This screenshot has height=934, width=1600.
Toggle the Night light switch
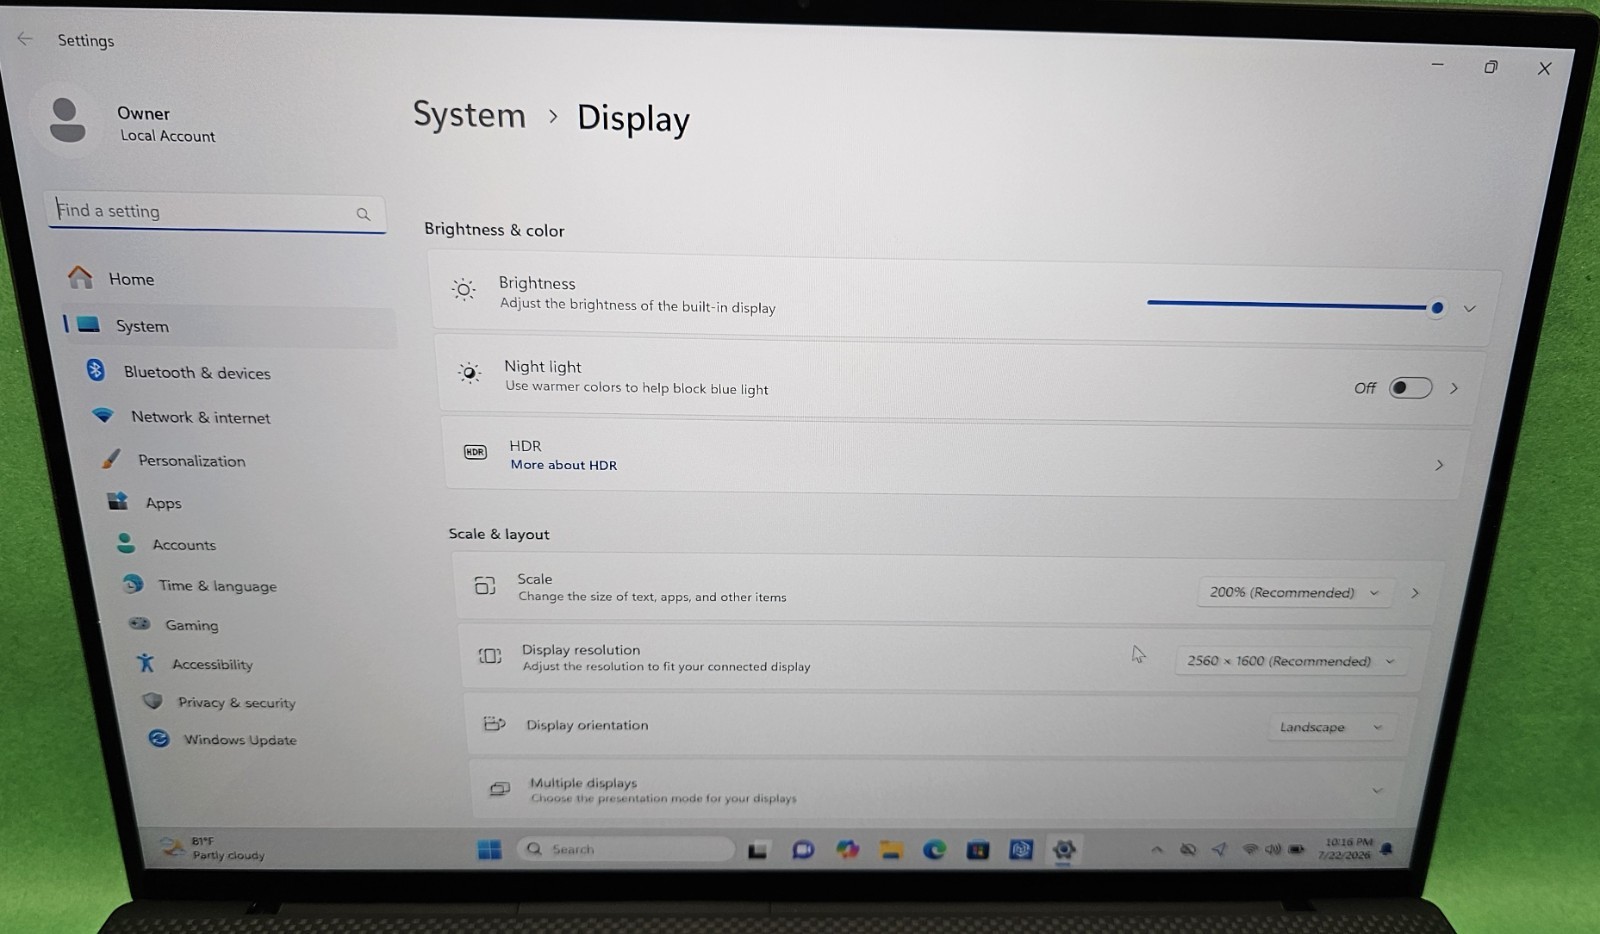coord(1410,388)
